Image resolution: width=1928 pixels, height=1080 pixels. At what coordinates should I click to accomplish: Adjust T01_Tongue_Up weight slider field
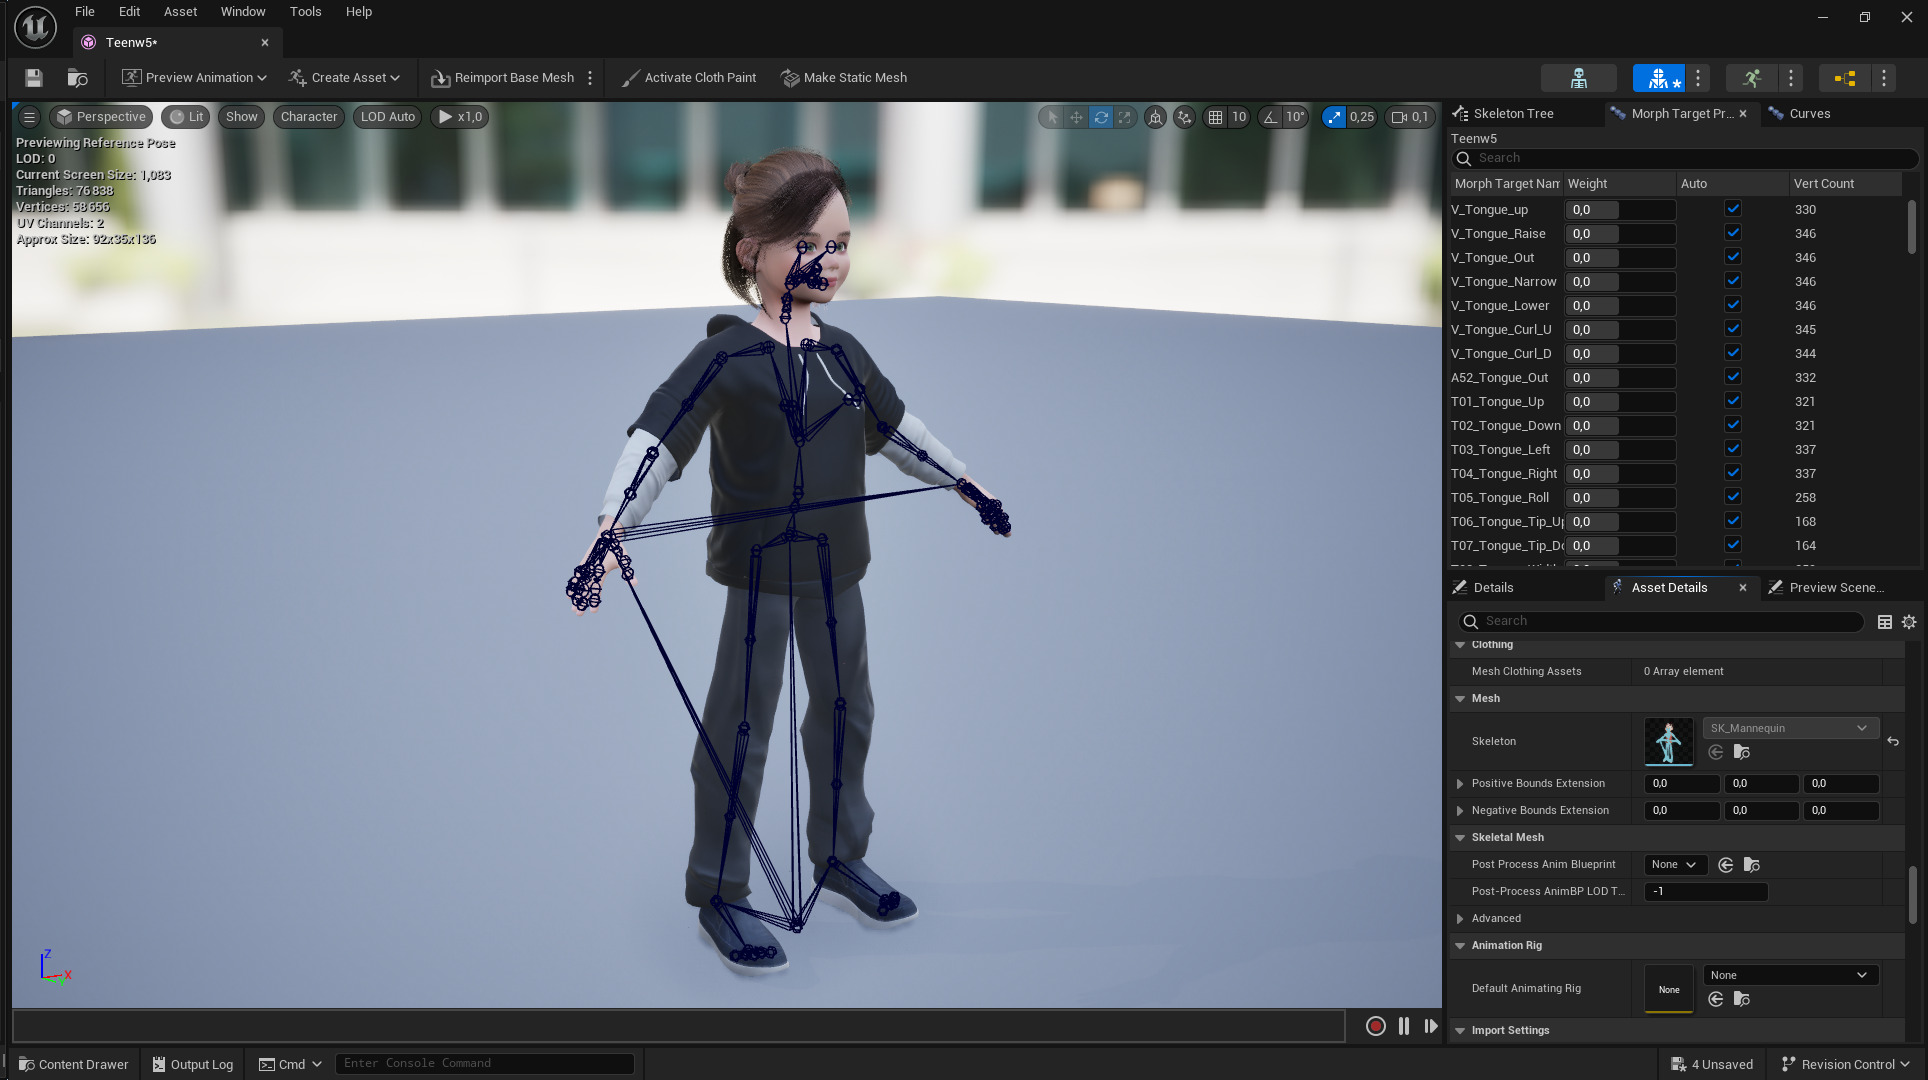(x=1620, y=402)
